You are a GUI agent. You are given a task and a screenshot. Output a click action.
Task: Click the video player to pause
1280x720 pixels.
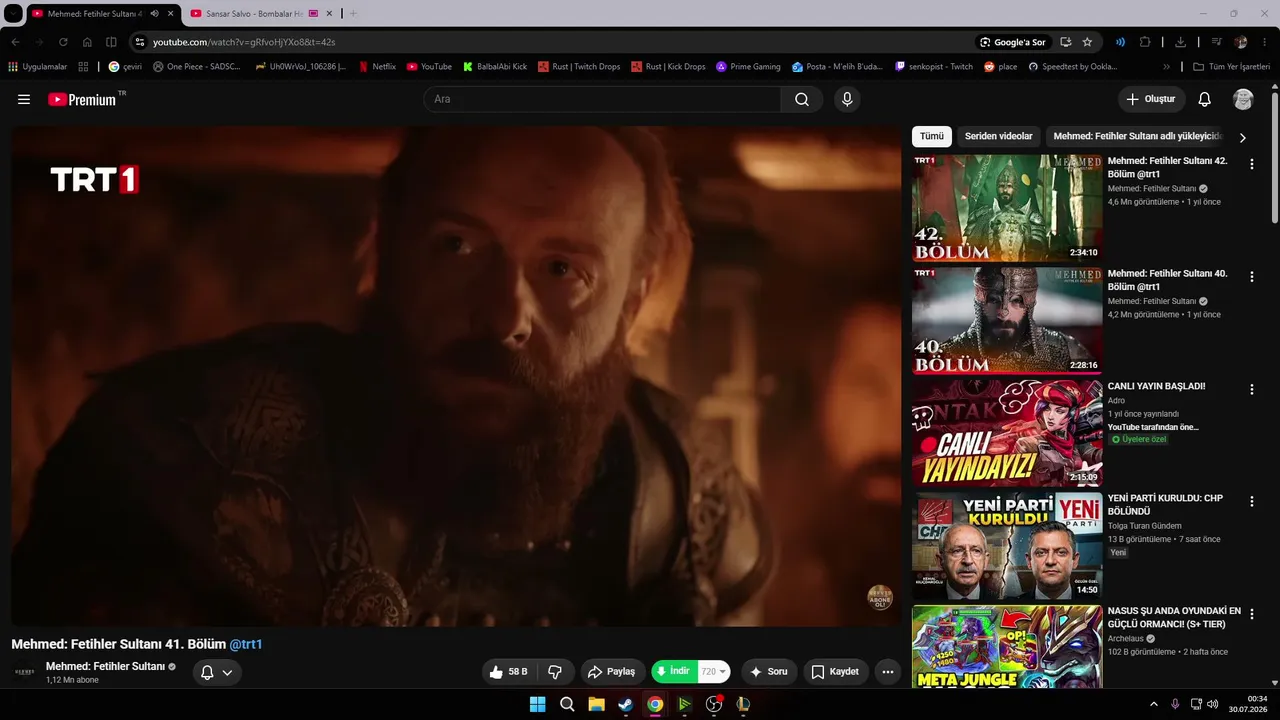tap(456, 376)
